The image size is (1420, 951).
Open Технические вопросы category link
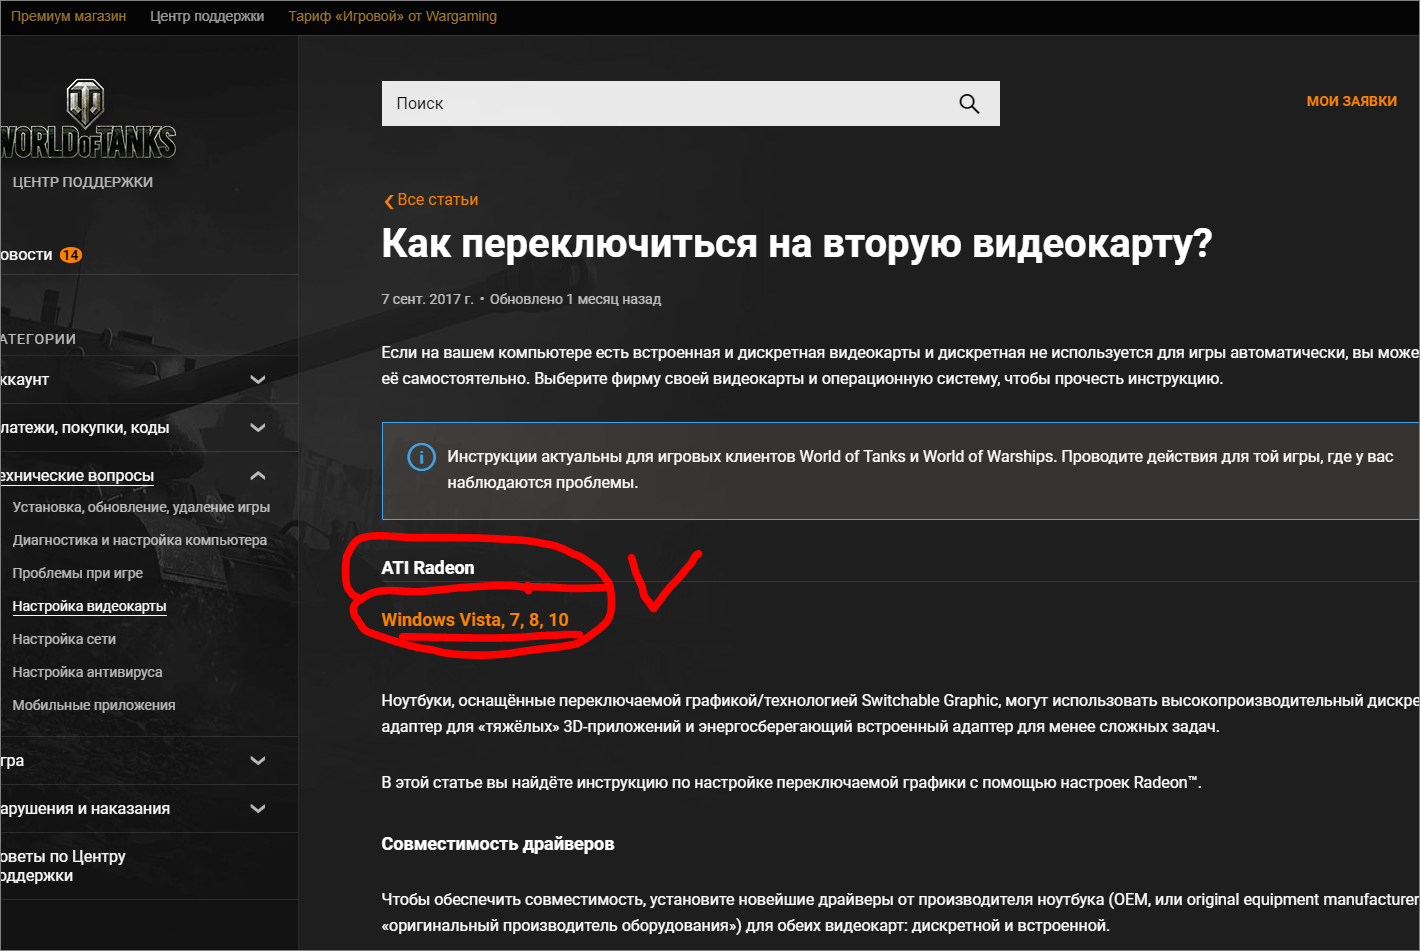coord(77,476)
